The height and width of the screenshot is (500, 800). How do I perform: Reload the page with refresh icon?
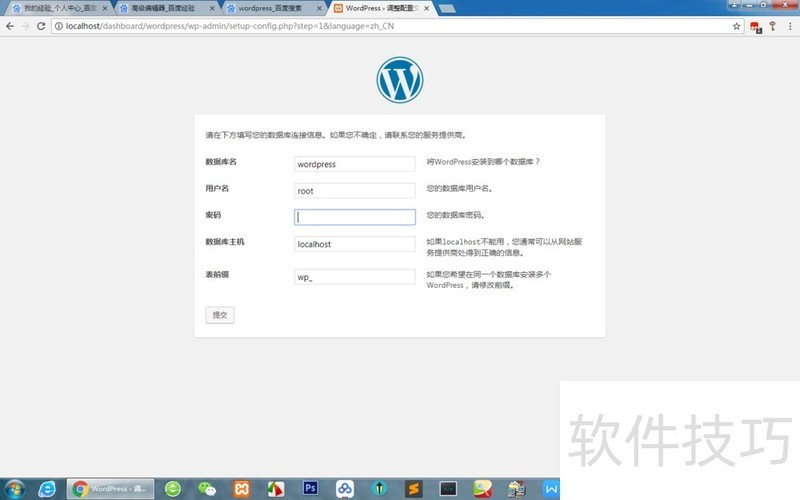tap(41, 26)
